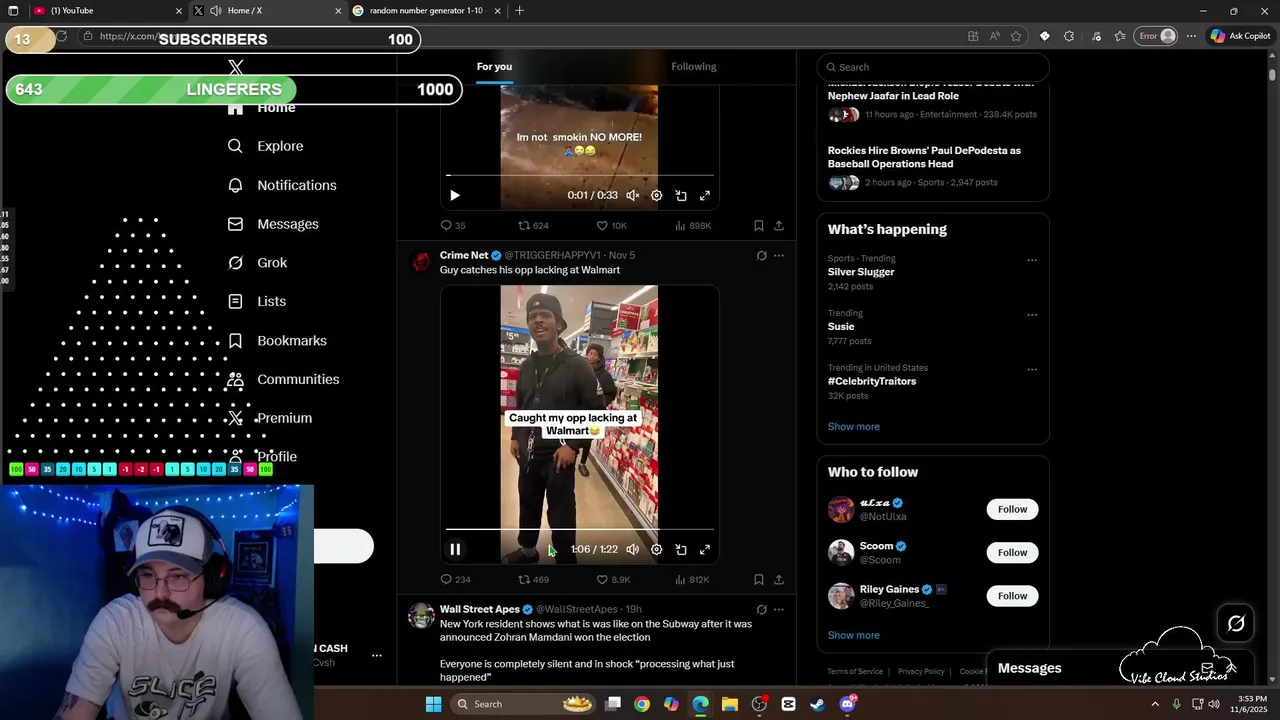Seek within the Walmart video progress bar
Screen dimensions: 1280x720
tap(579, 530)
